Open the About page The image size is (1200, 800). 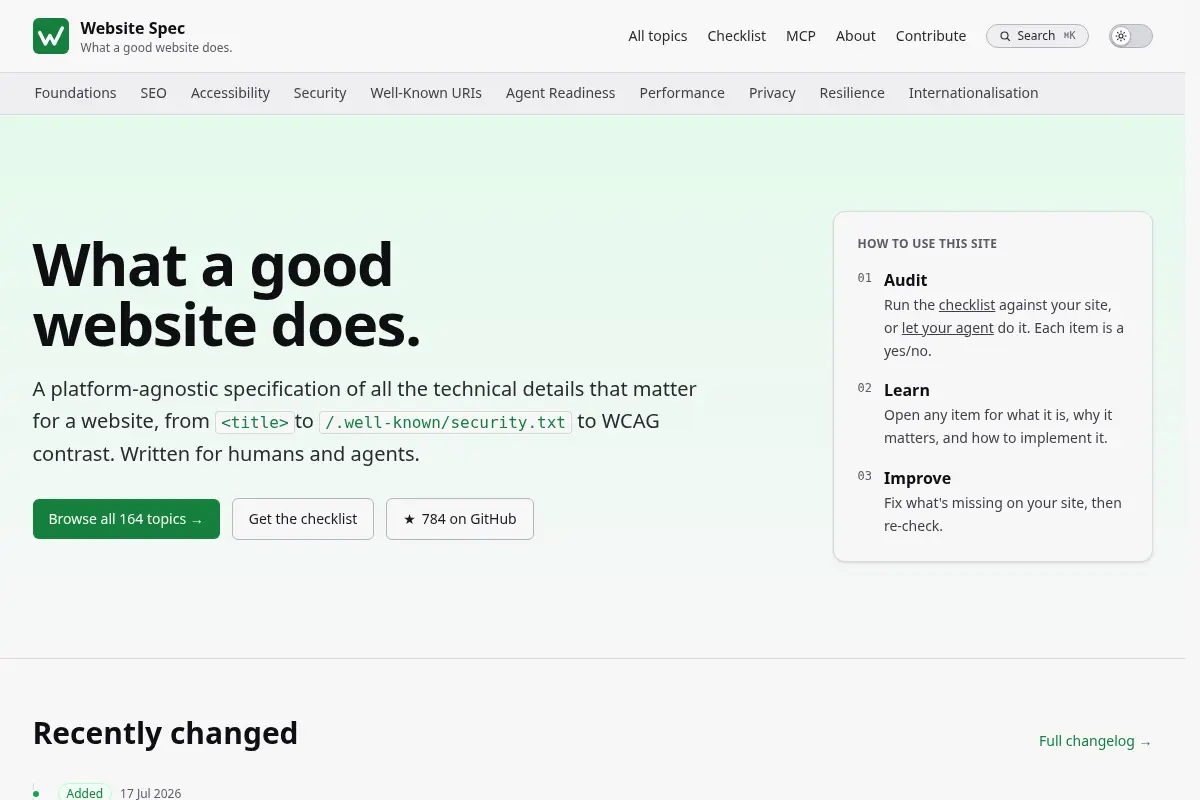click(x=856, y=36)
